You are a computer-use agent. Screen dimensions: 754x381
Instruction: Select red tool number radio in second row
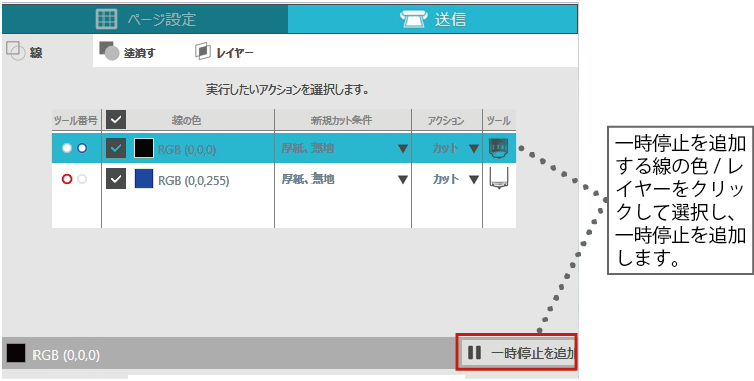click(x=67, y=179)
